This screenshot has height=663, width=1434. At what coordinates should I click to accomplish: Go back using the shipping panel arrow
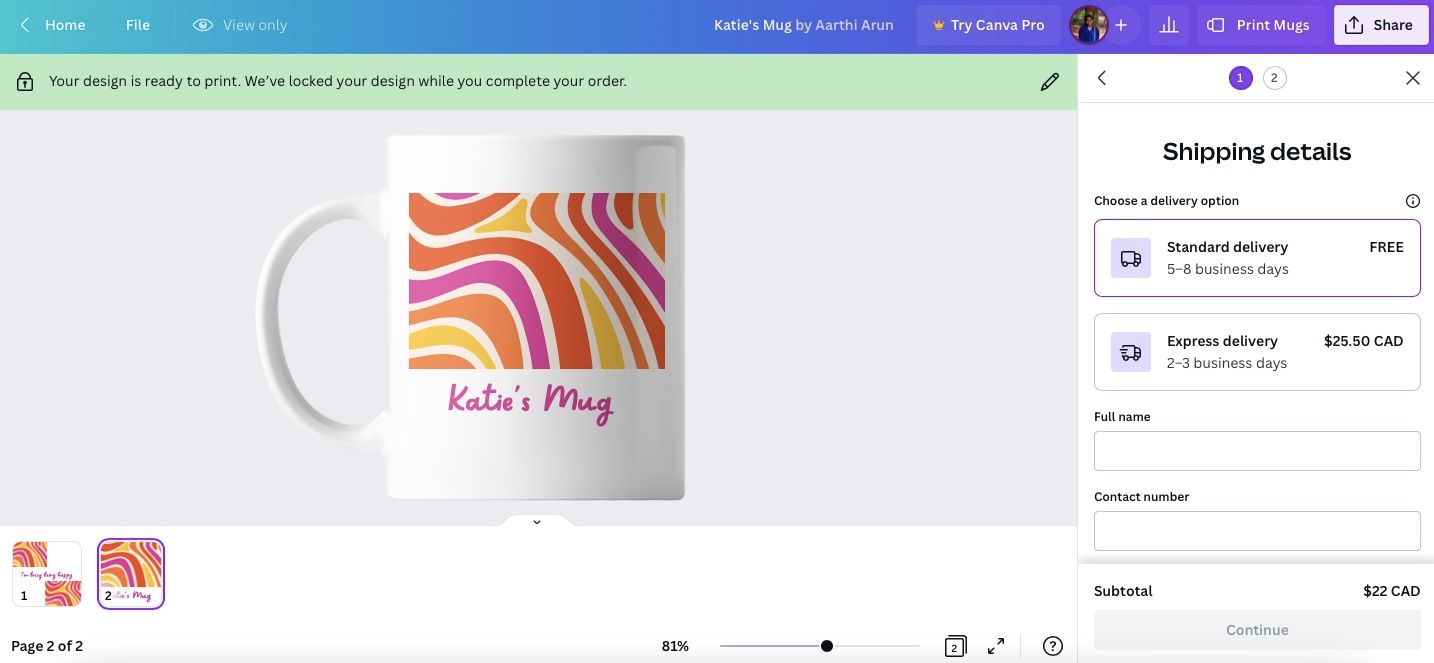click(x=1102, y=78)
